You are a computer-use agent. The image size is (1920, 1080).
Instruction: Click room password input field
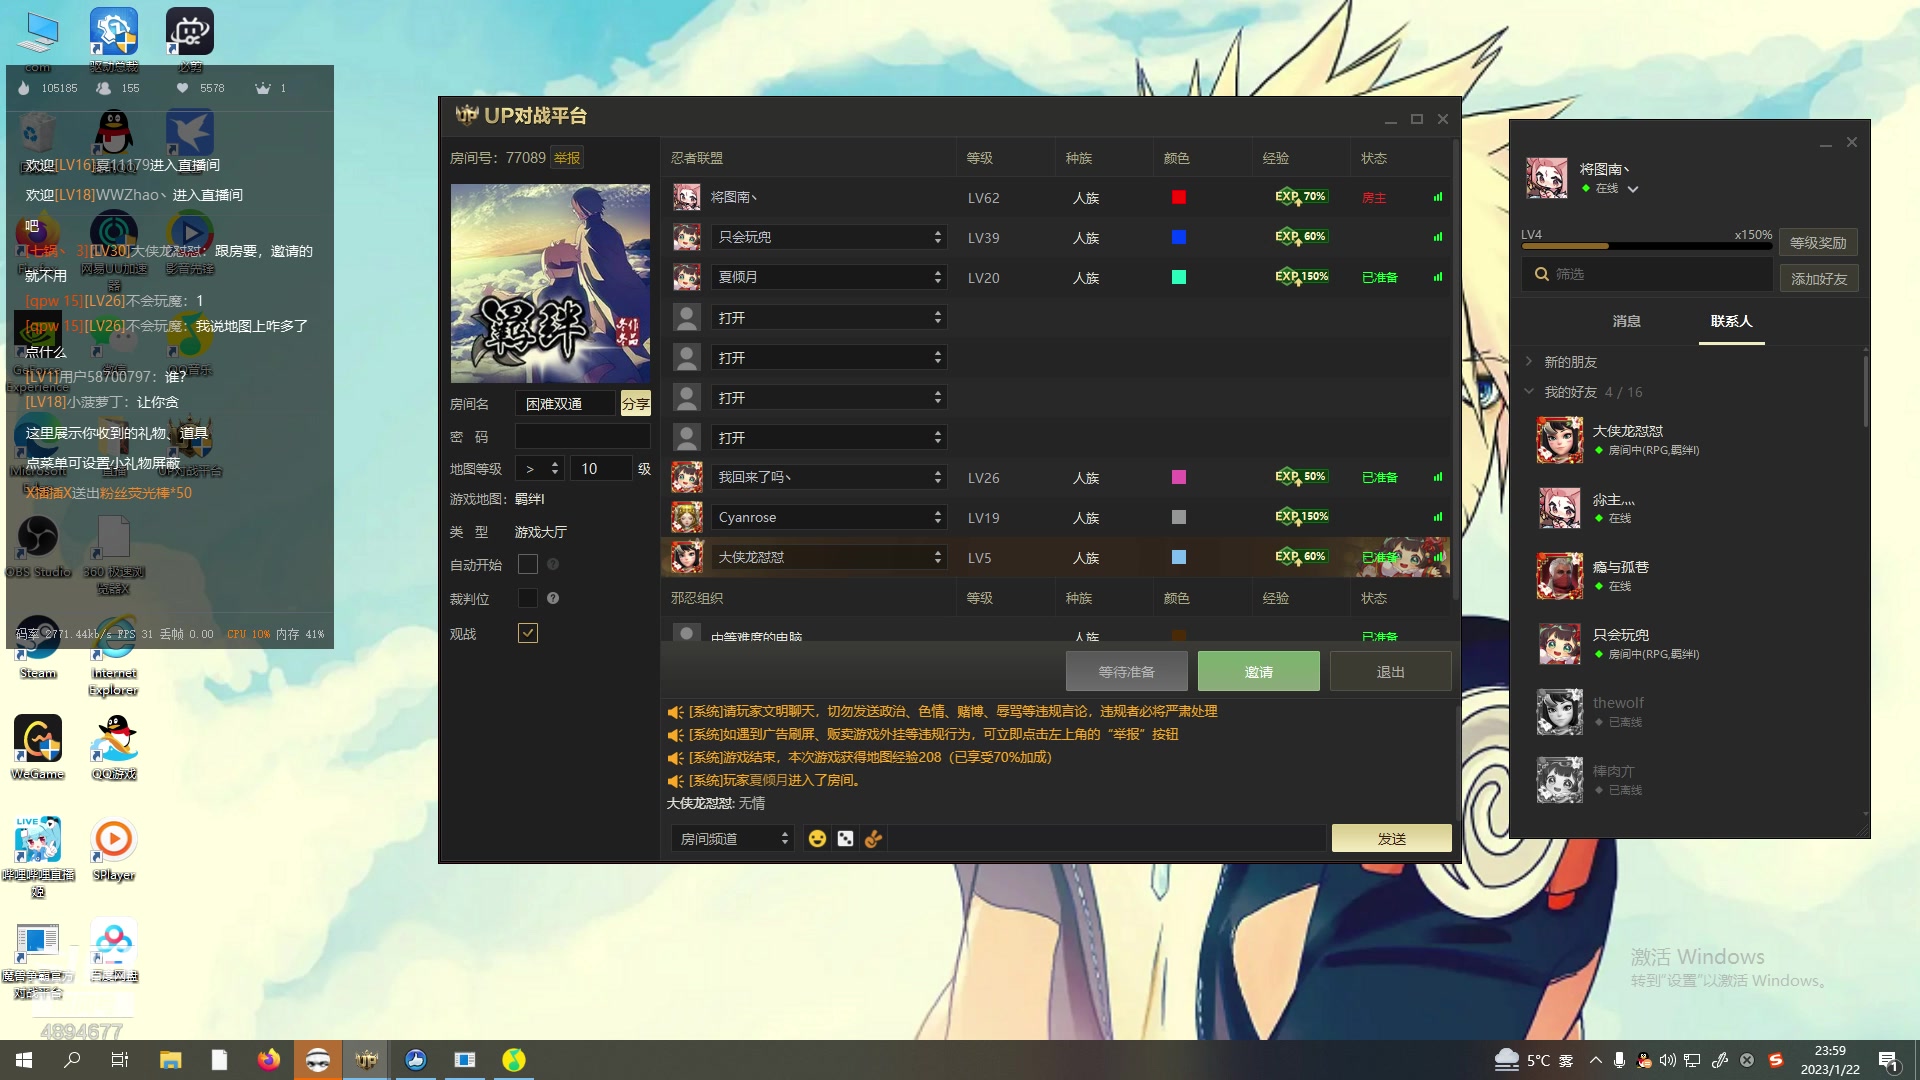pos(583,436)
